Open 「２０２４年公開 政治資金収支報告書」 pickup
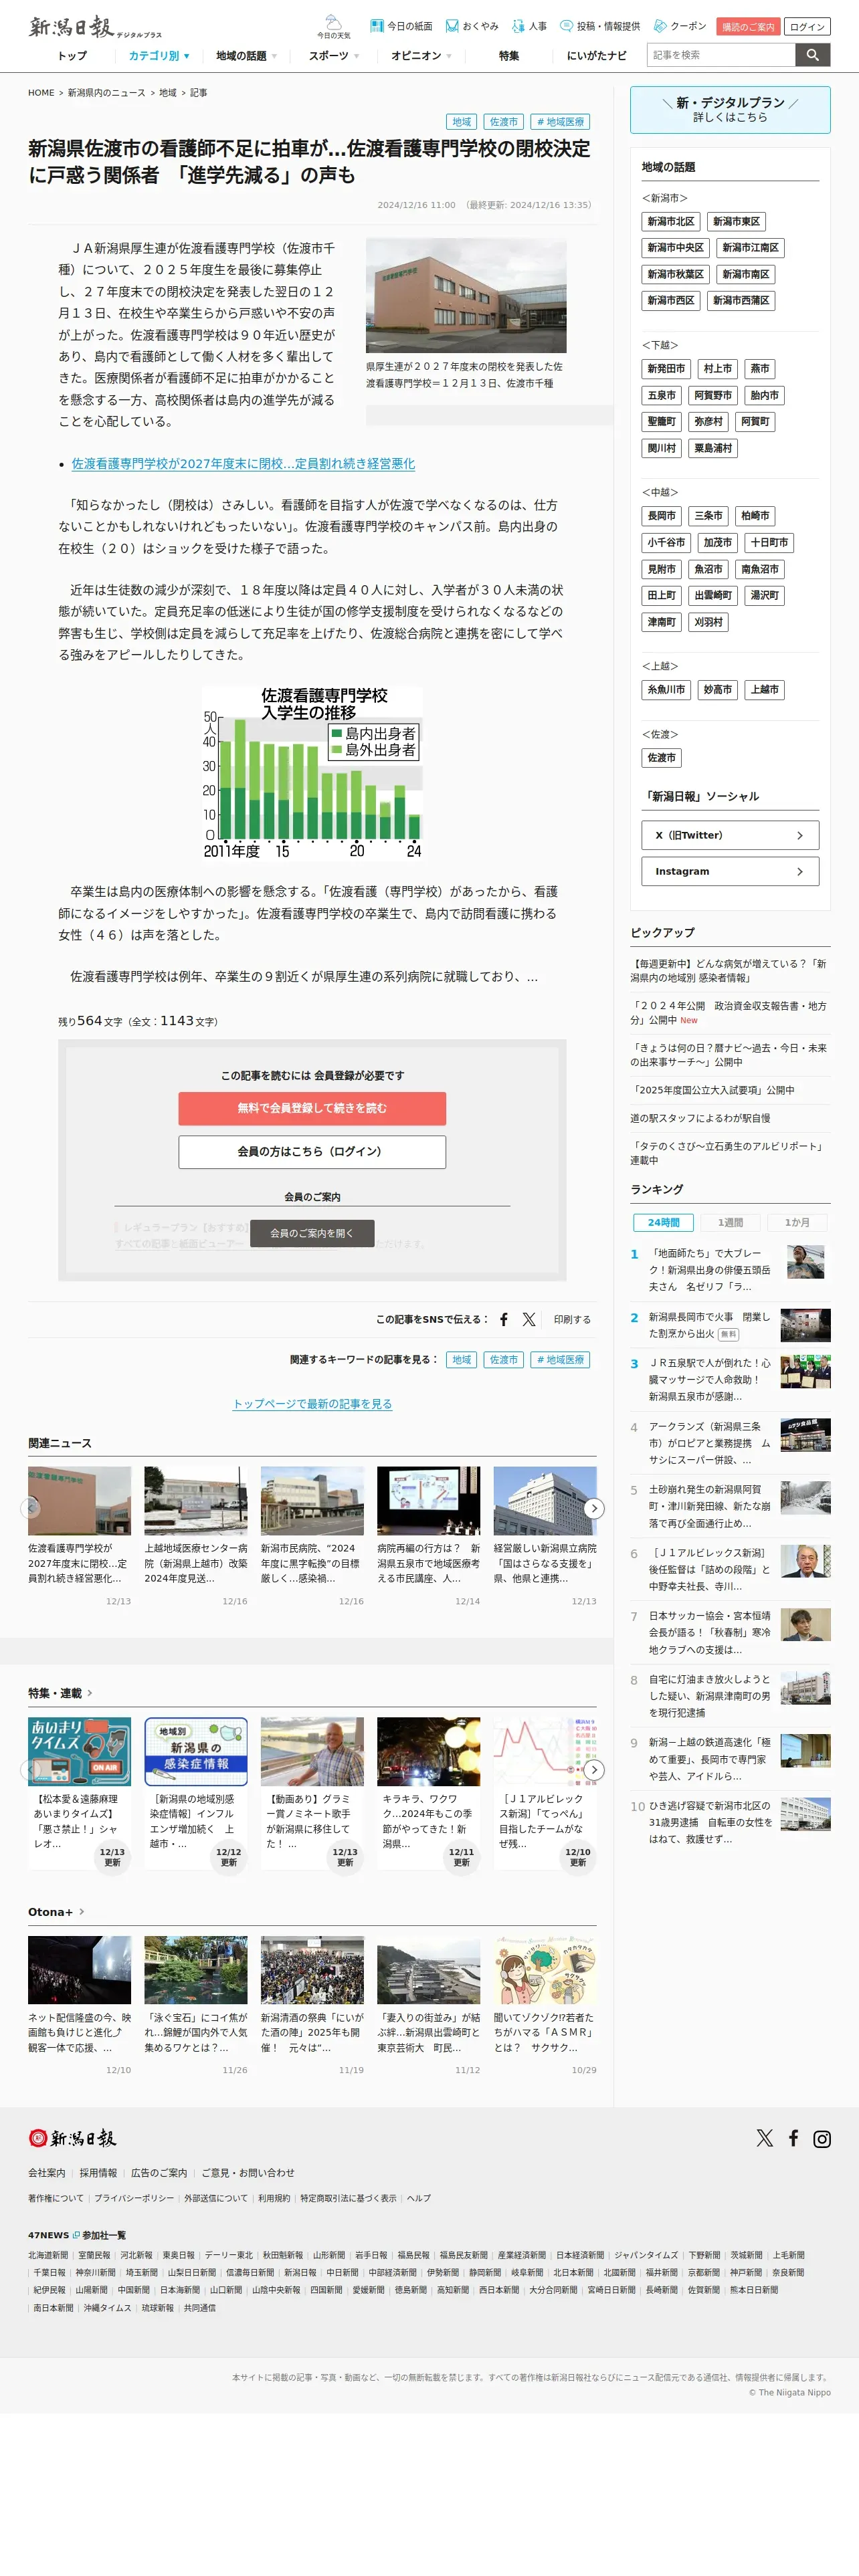Screen dimensions: 859x2576 tap(728, 1013)
